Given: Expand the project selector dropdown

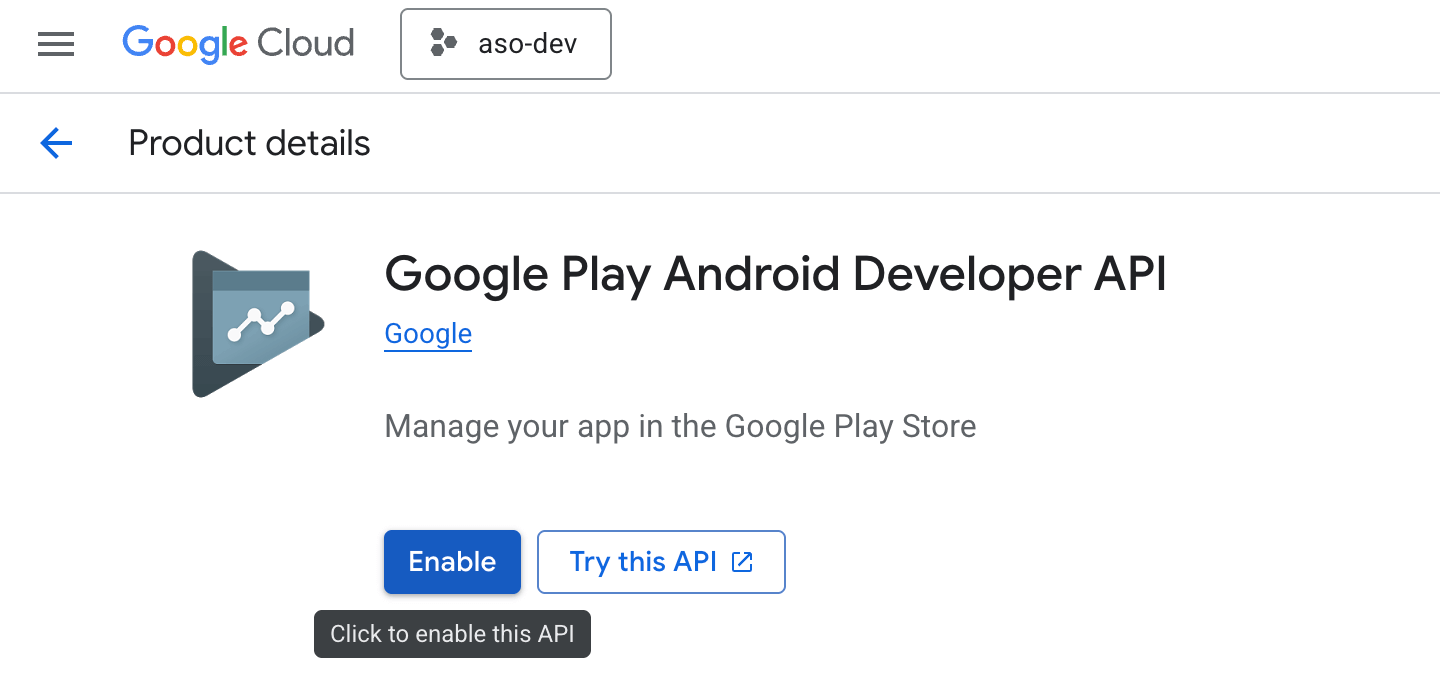Looking at the screenshot, I should point(505,44).
